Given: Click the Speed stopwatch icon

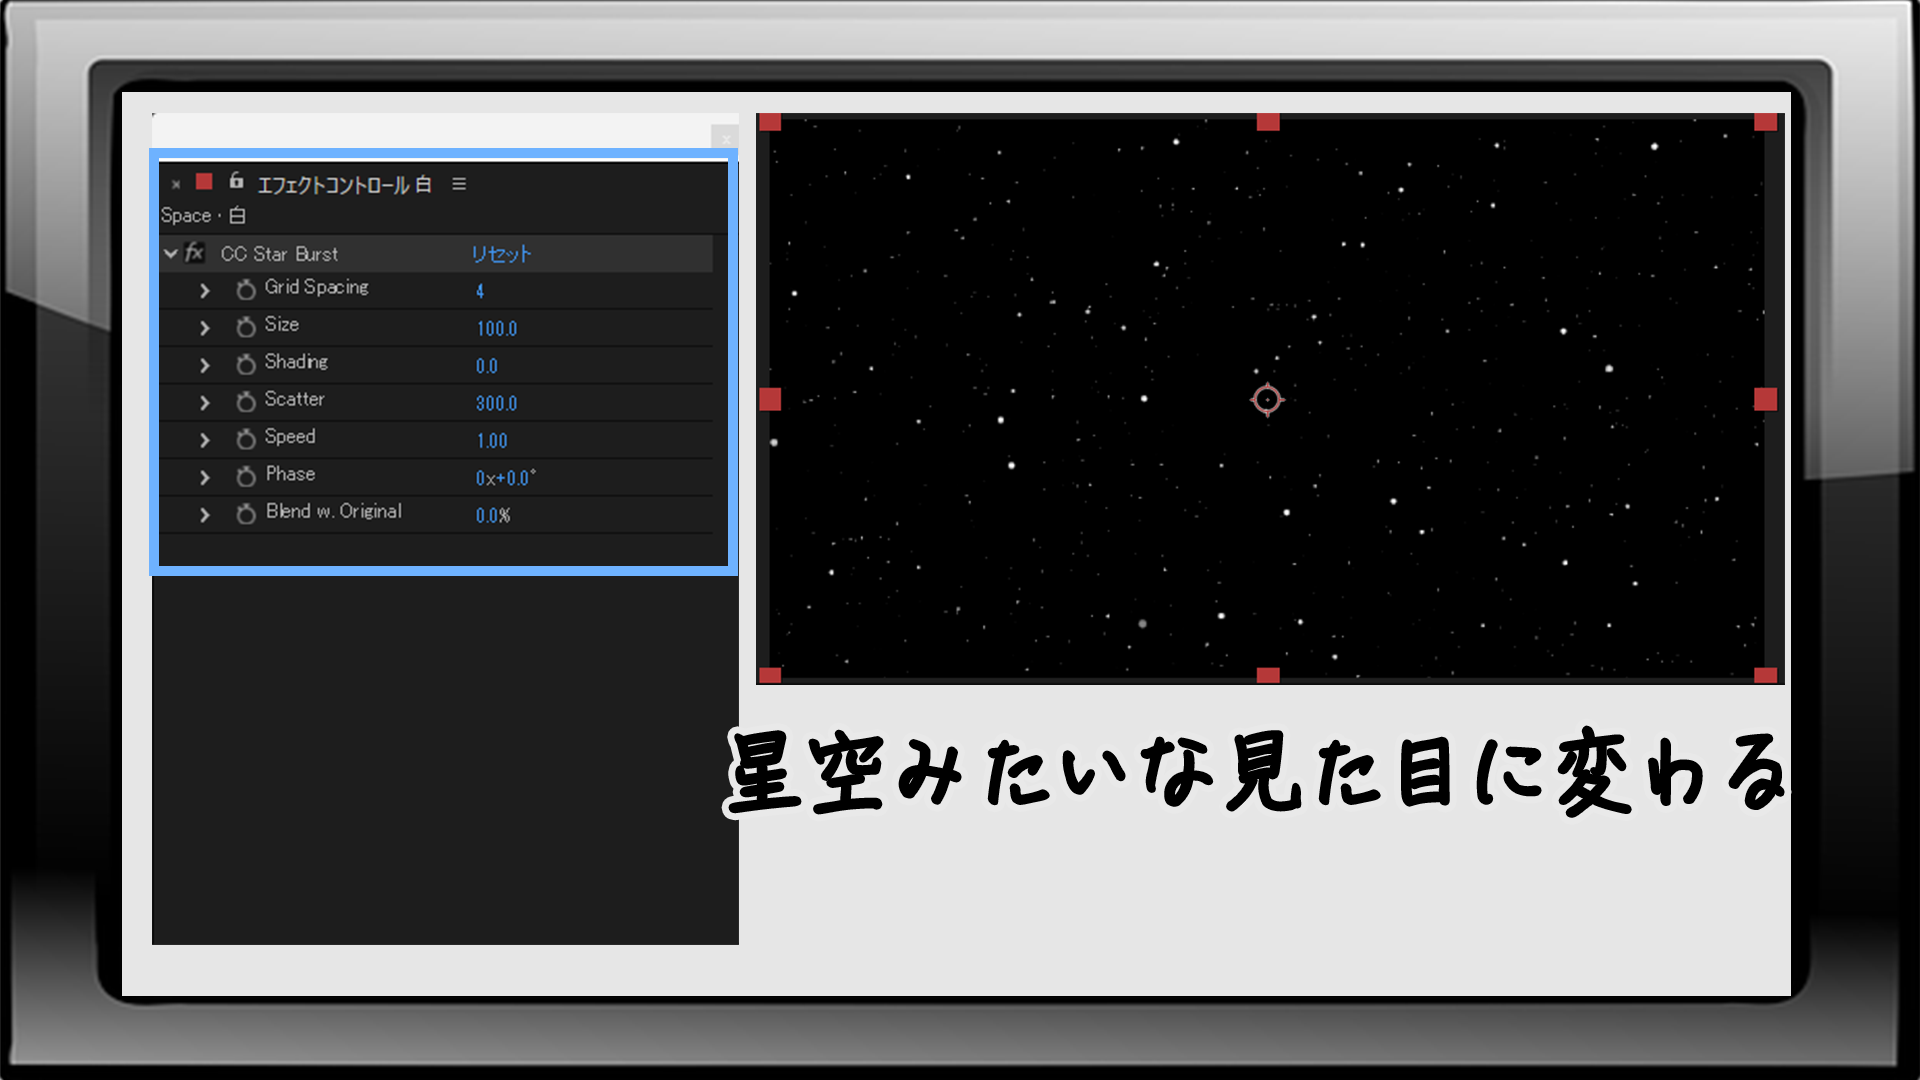Looking at the screenshot, I should [246, 439].
